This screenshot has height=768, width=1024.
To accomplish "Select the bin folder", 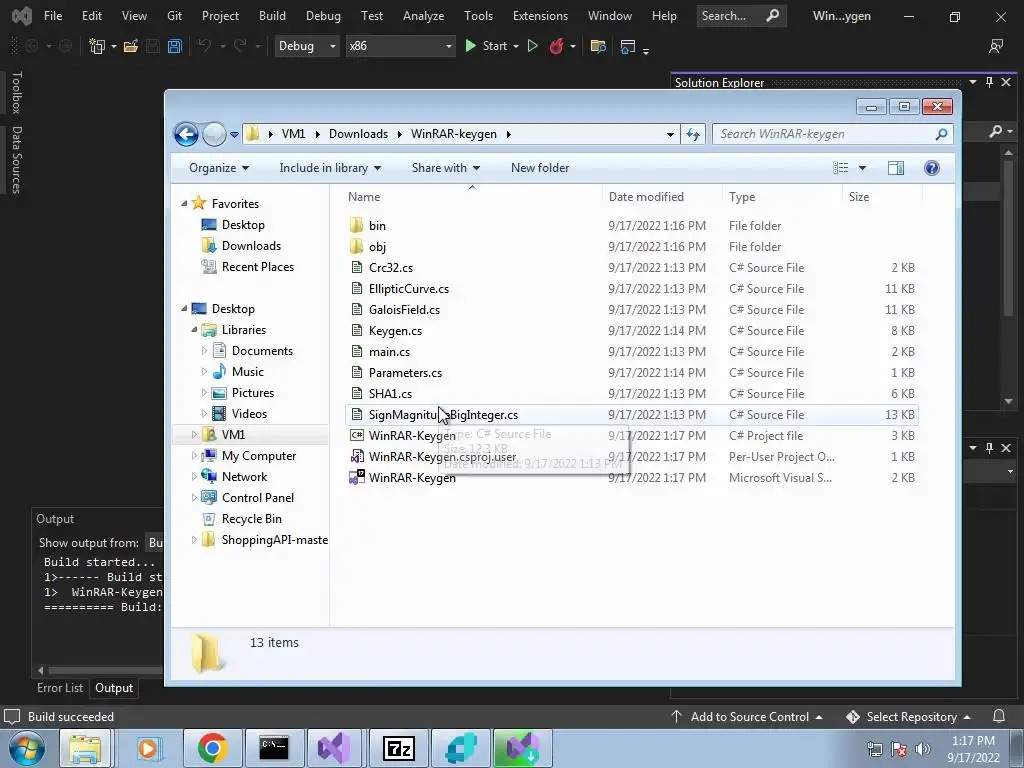I will 377,225.
